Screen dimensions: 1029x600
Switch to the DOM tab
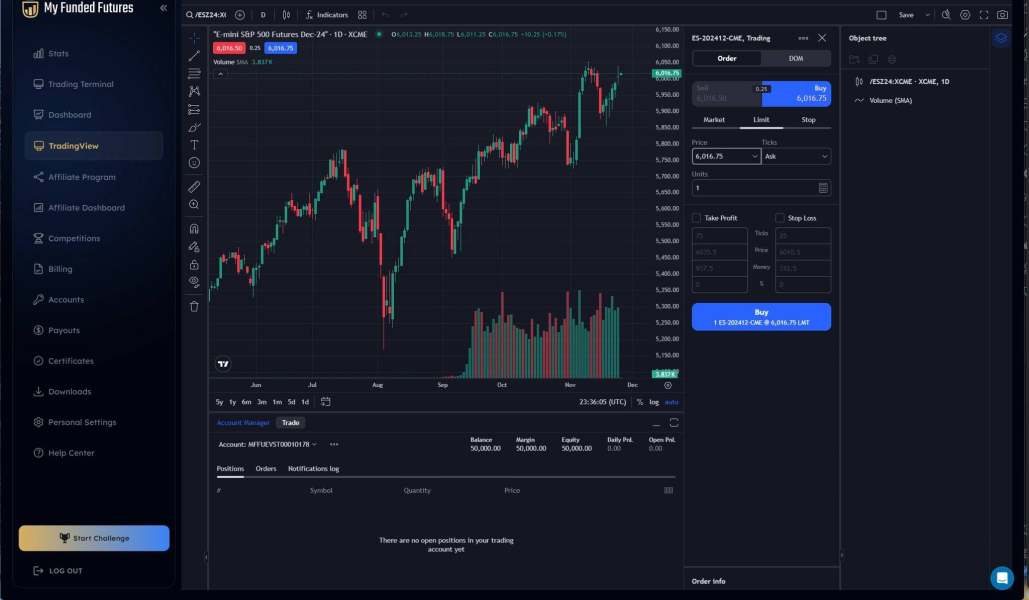(795, 58)
